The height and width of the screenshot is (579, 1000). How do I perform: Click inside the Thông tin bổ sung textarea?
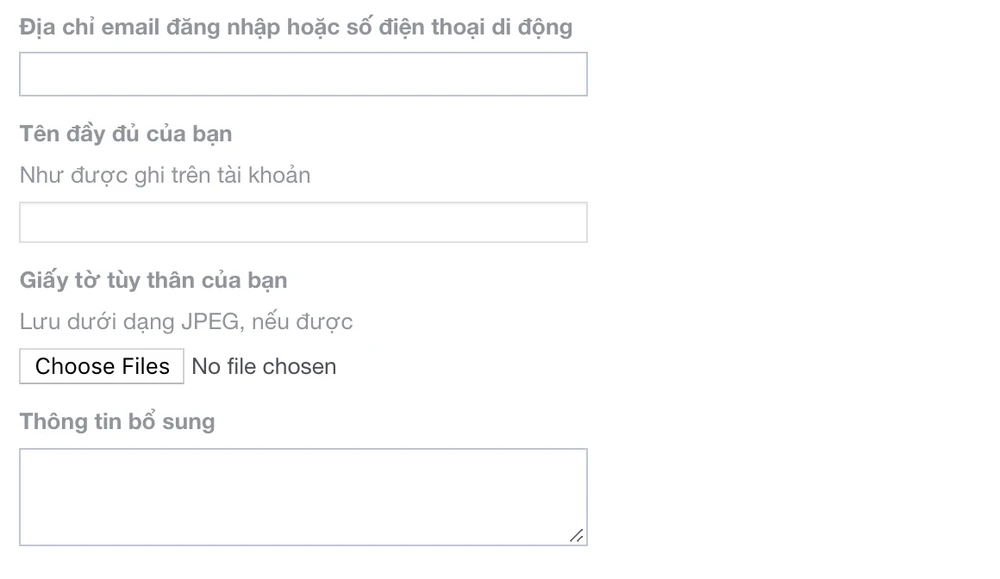303,496
